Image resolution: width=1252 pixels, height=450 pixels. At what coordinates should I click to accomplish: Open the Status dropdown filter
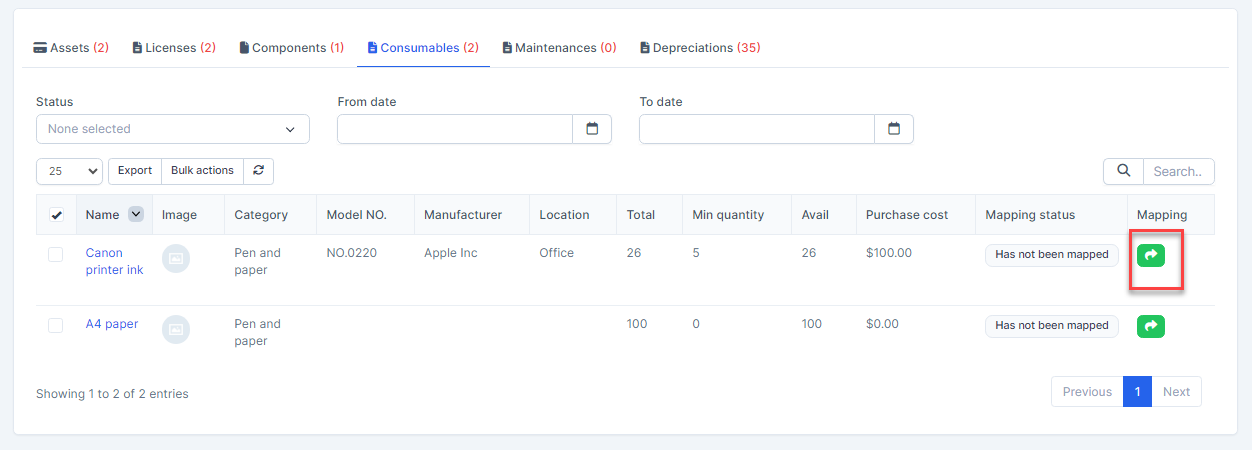[172, 129]
